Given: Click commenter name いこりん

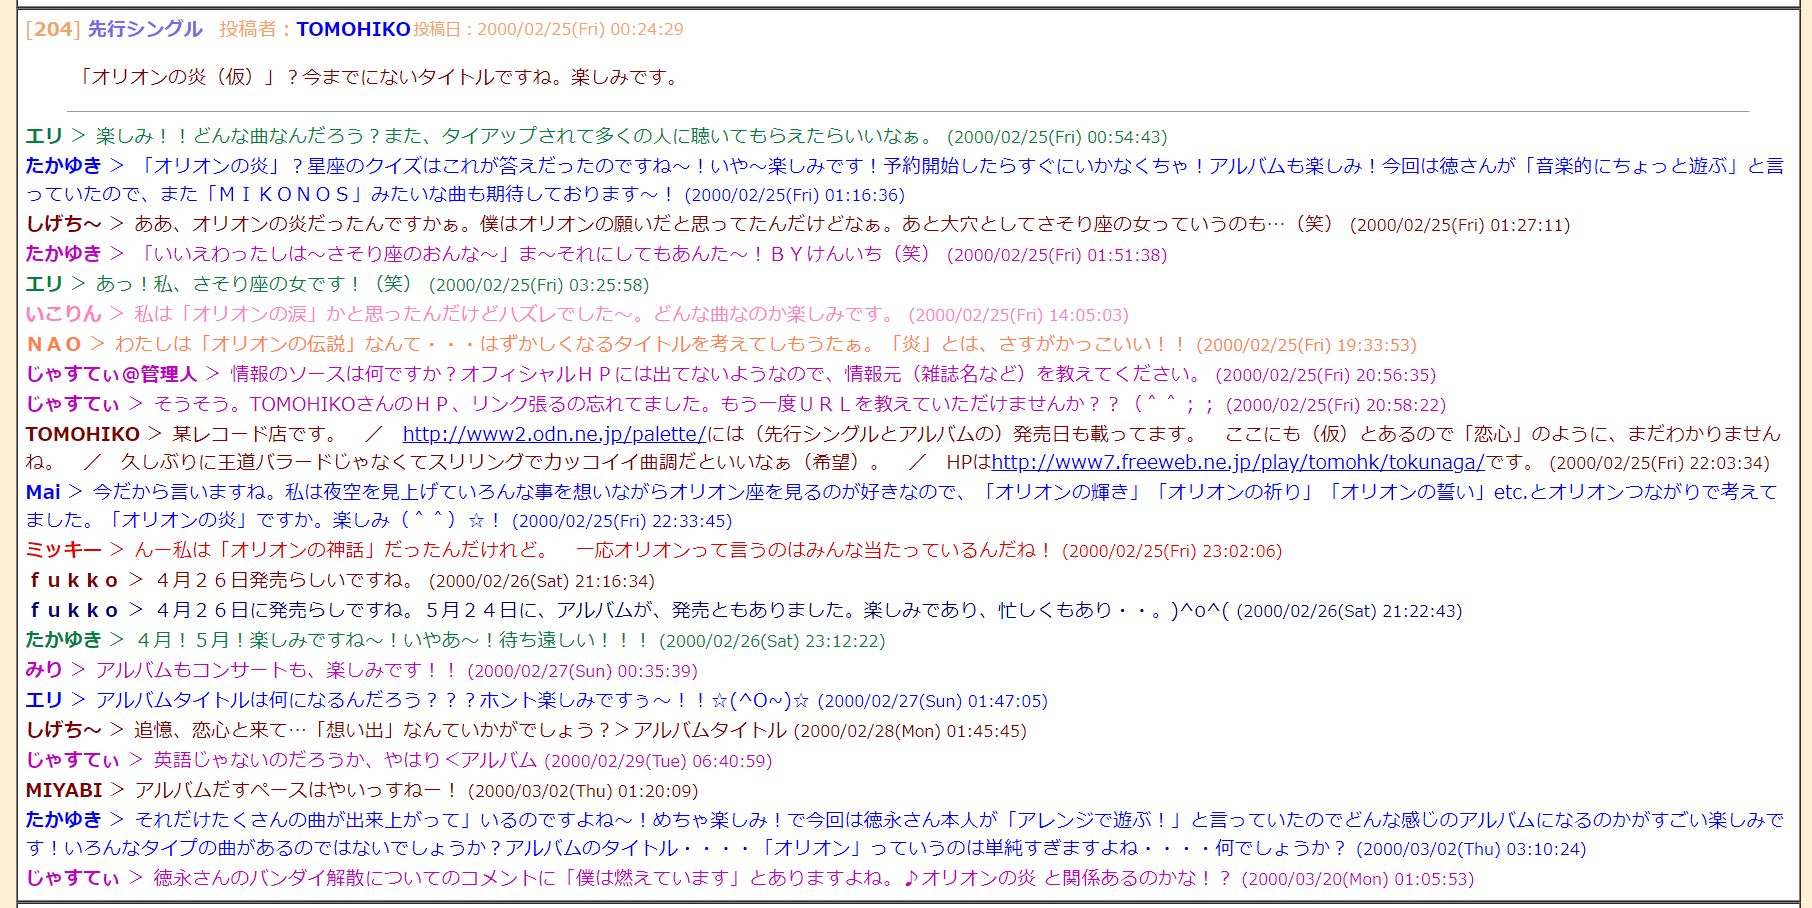Looking at the screenshot, I should (x=64, y=314).
